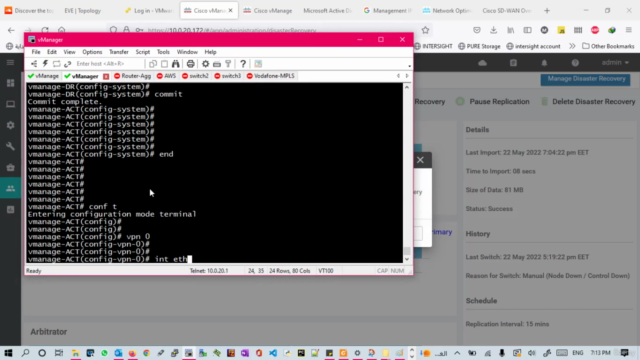
Task: Click the vManage tasks clipboard icon
Action: pyautogui.click(x=513, y=63)
